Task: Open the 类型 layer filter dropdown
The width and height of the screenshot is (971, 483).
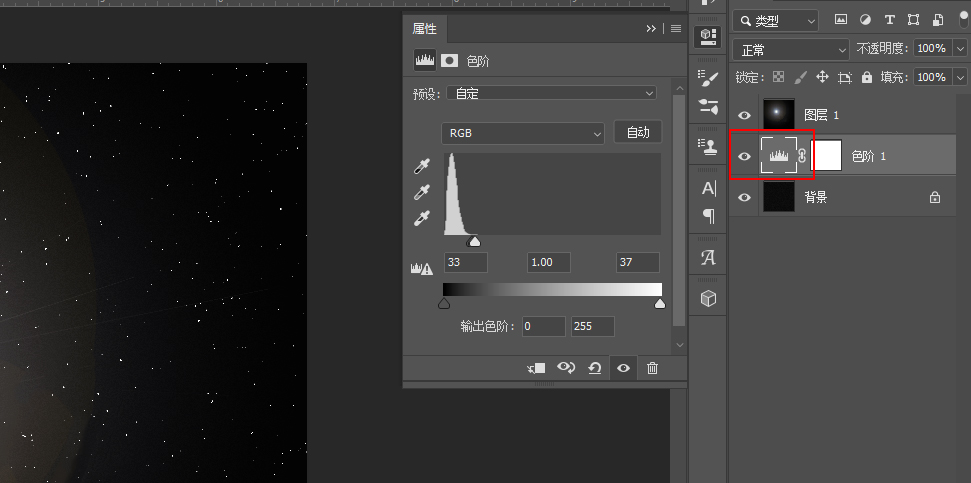Action: pos(775,21)
